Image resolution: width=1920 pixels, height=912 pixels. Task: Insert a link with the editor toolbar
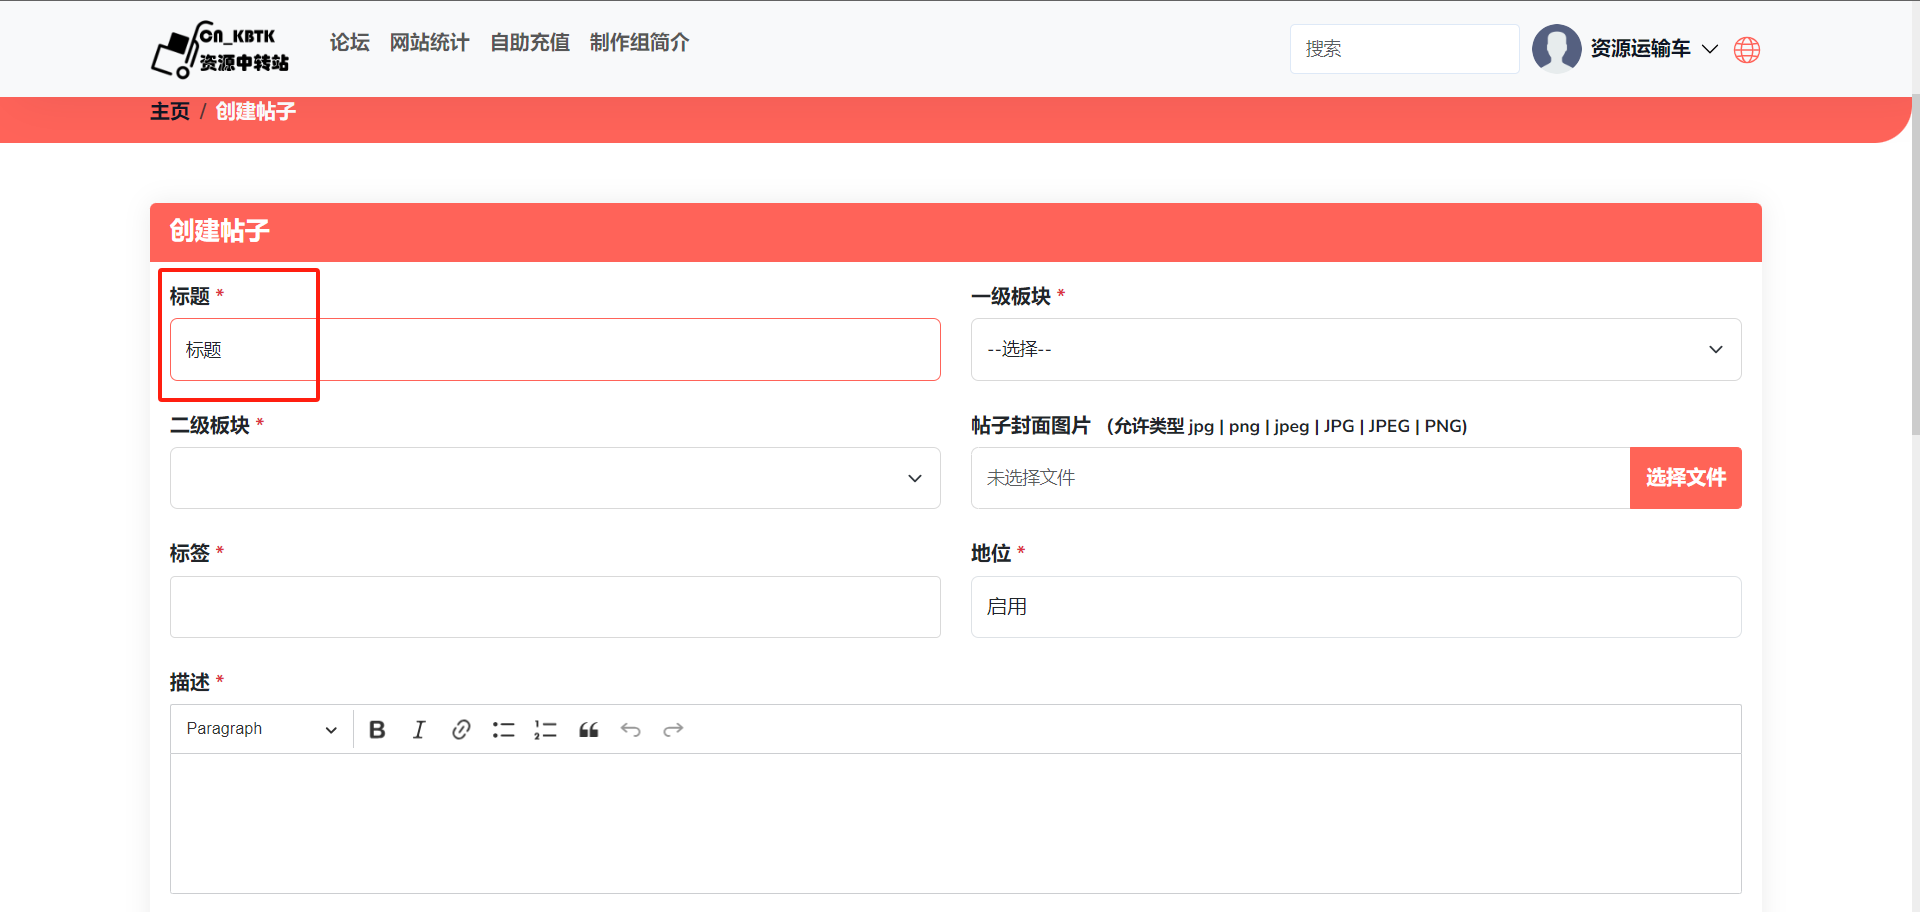click(461, 730)
